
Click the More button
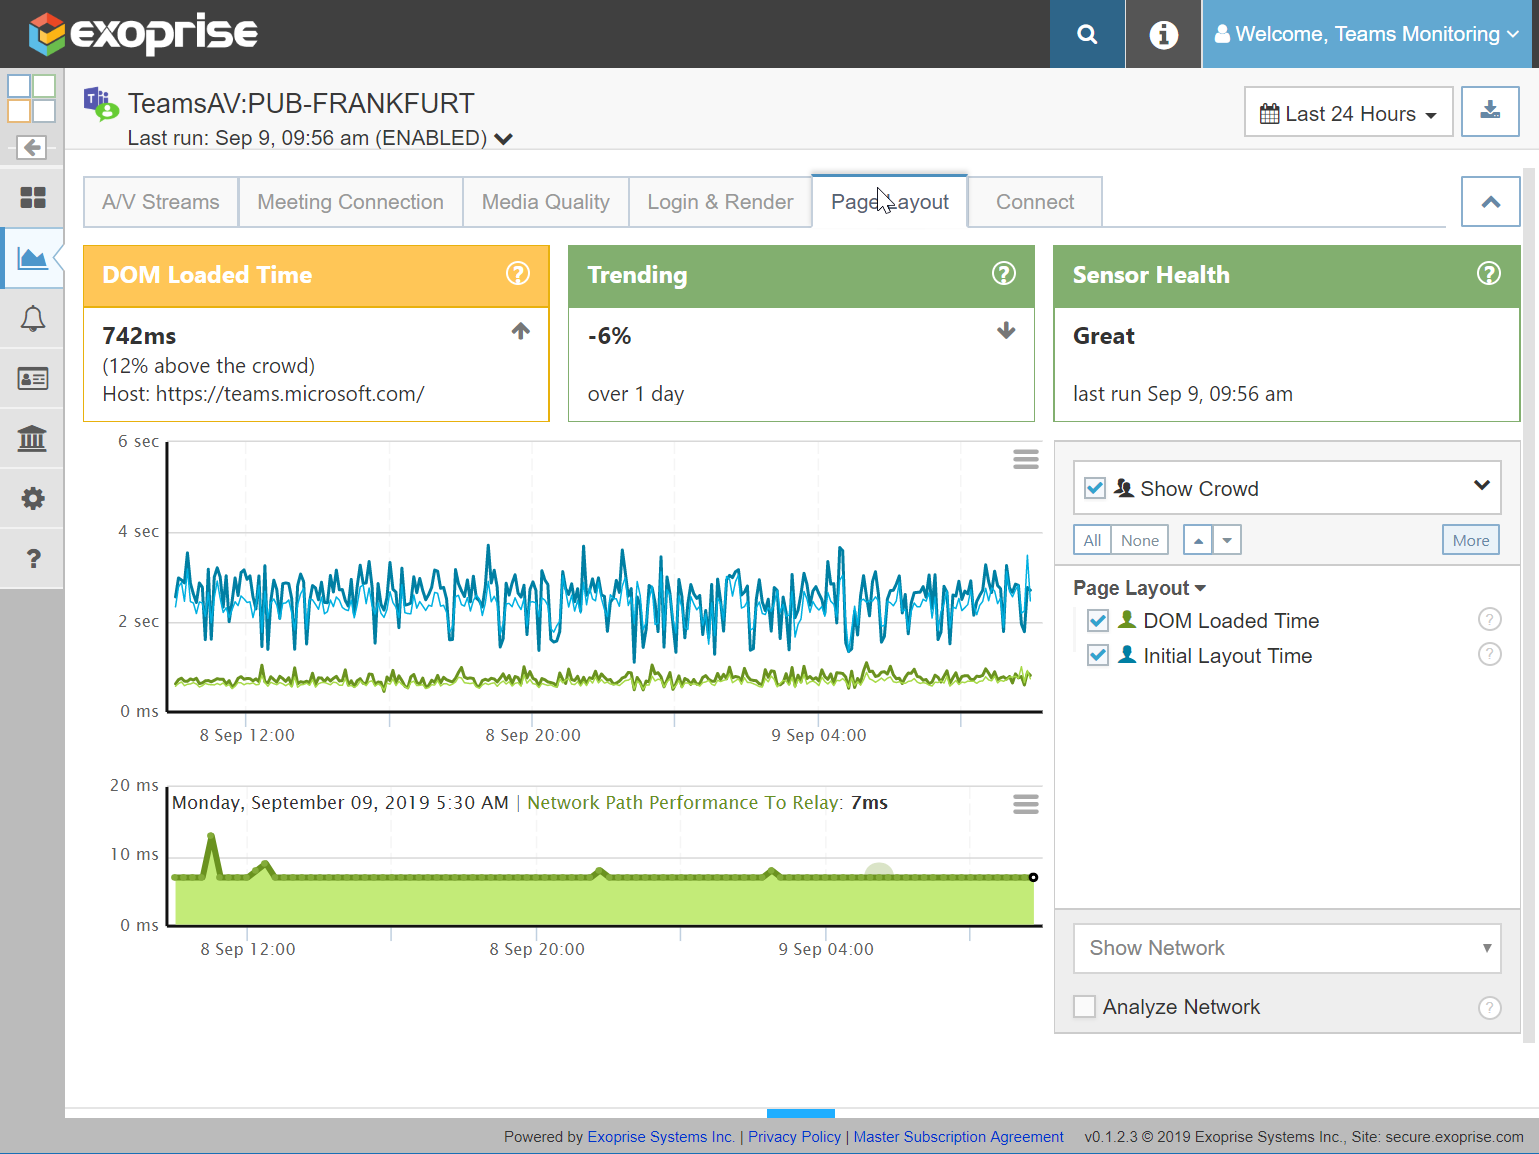[x=1471, y=540]
